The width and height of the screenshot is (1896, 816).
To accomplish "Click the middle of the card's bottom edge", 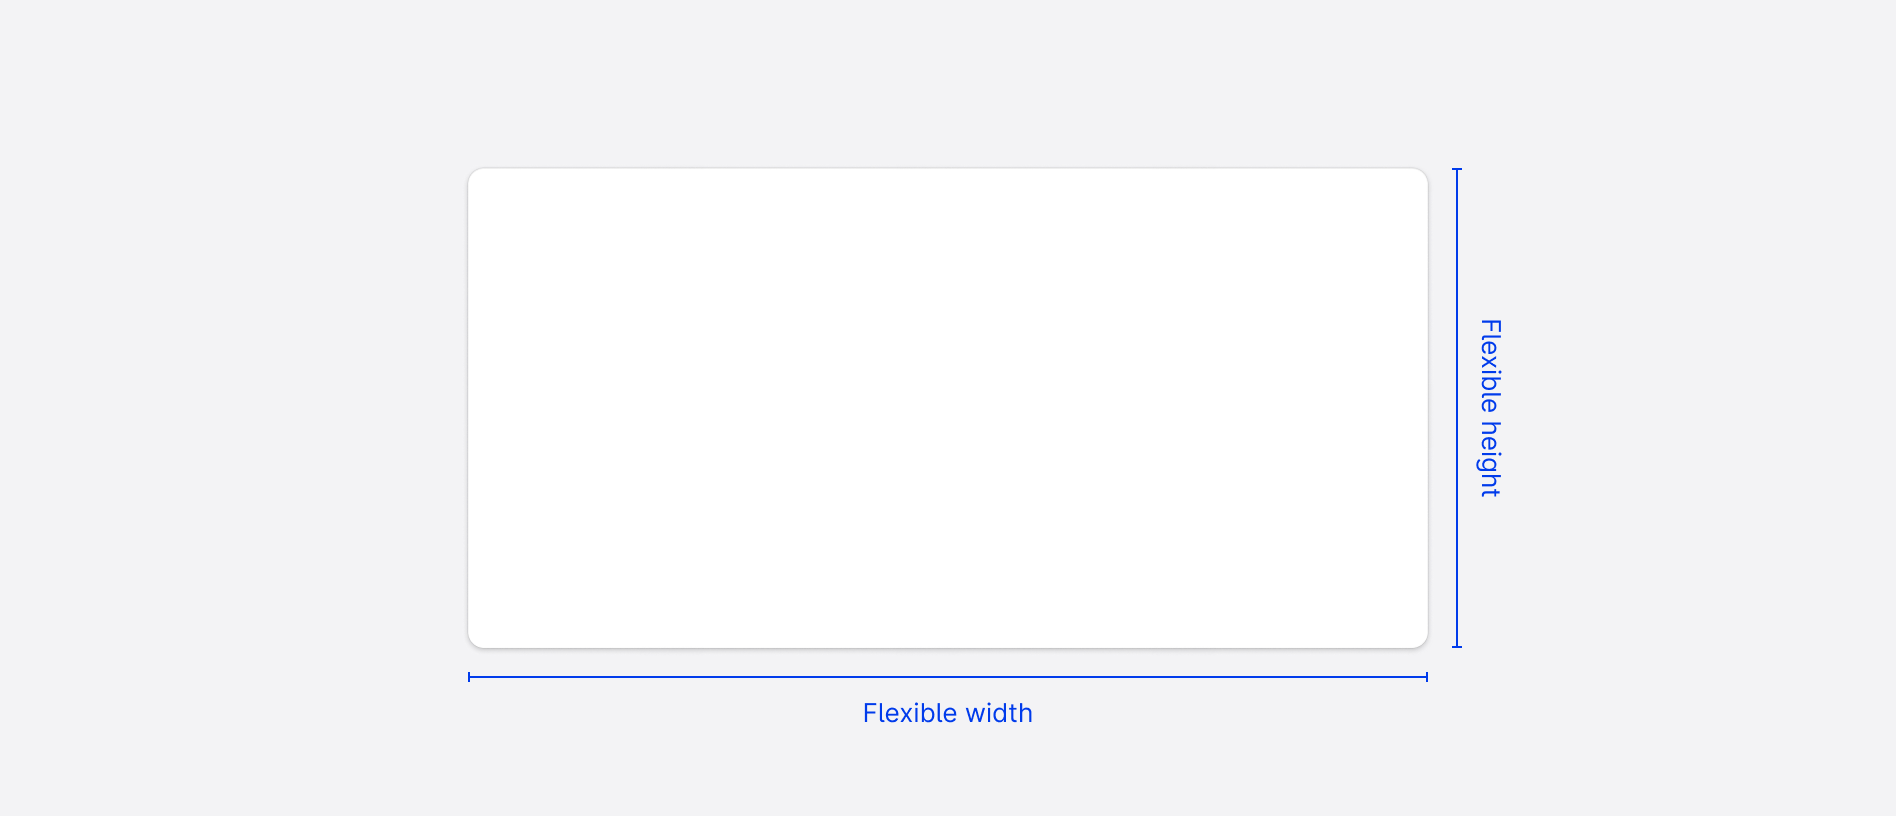I will 948,647.
